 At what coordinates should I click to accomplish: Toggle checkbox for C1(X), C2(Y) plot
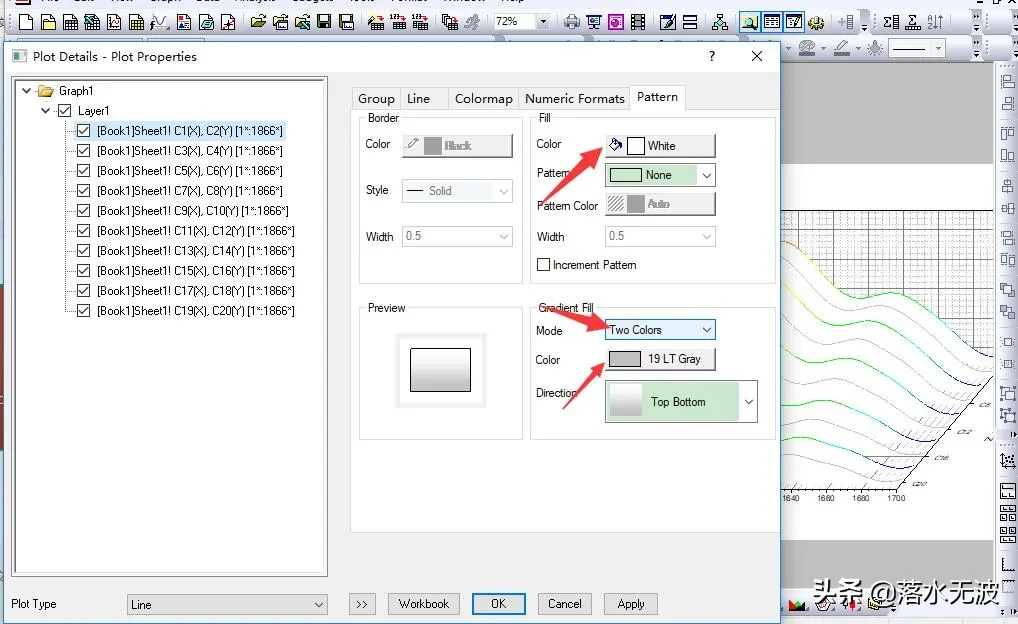coord(83,131)
